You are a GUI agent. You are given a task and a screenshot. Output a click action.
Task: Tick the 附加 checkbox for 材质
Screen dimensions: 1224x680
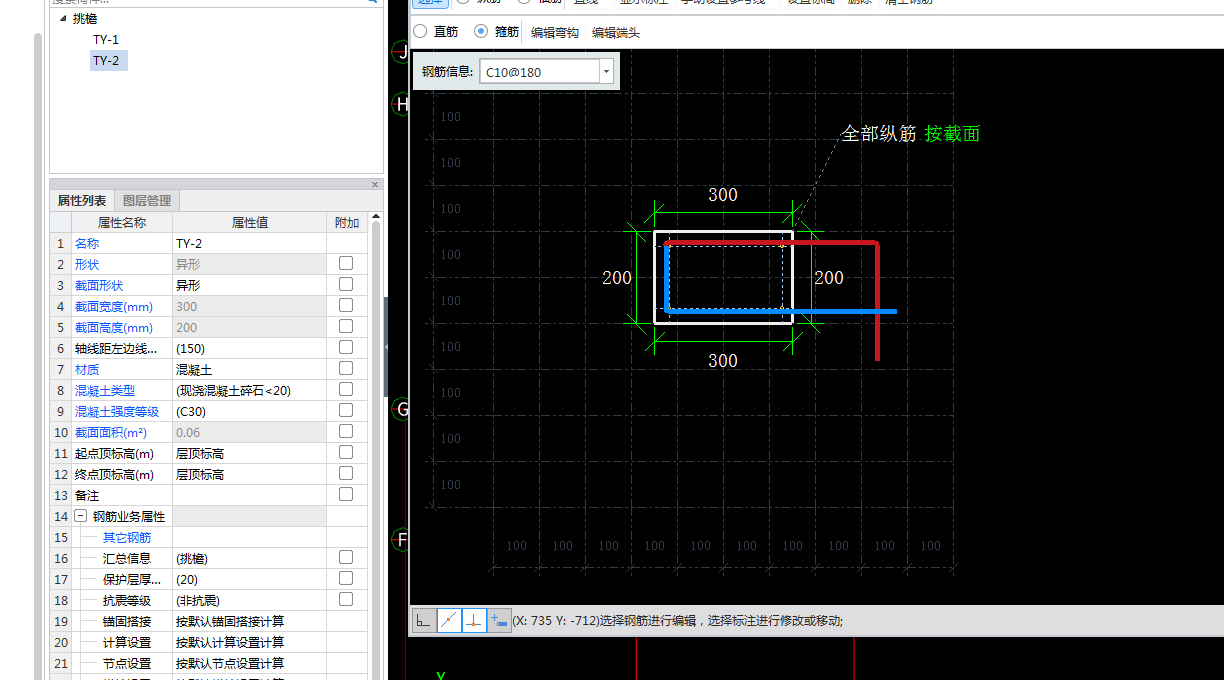point(346,368)
